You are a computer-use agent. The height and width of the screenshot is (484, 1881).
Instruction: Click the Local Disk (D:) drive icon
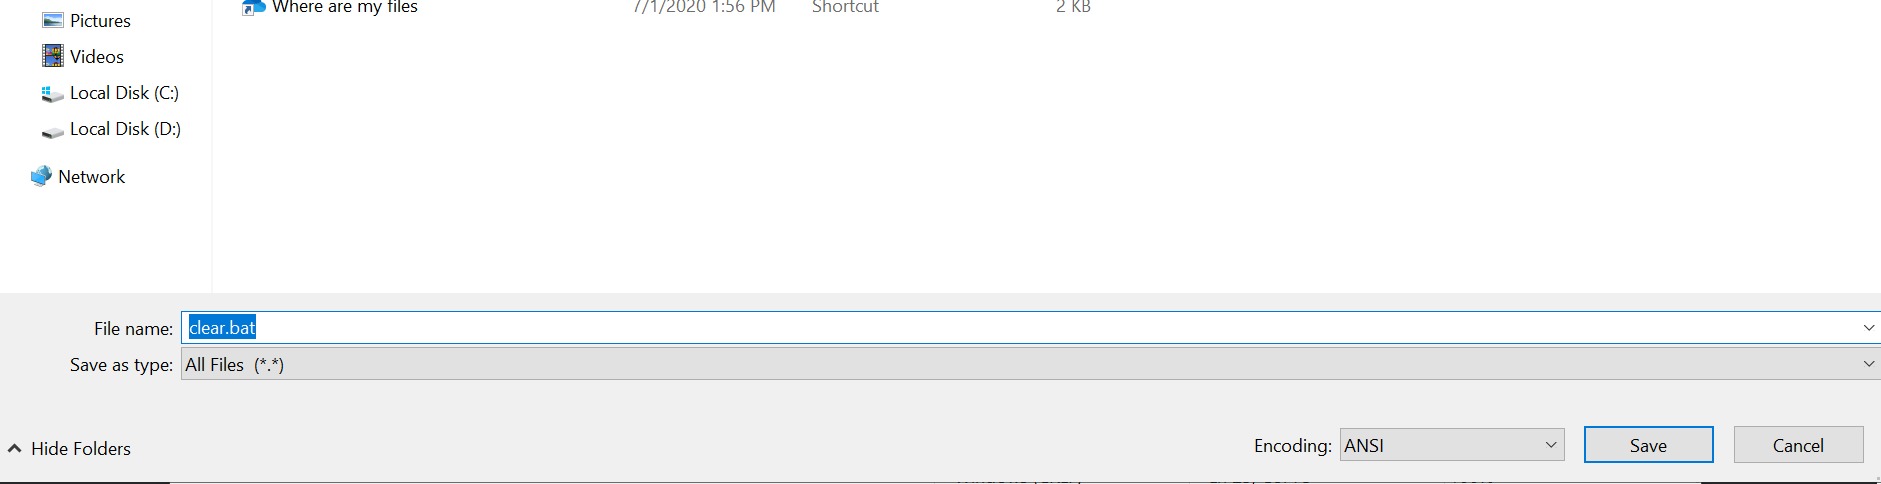[53, 130]
